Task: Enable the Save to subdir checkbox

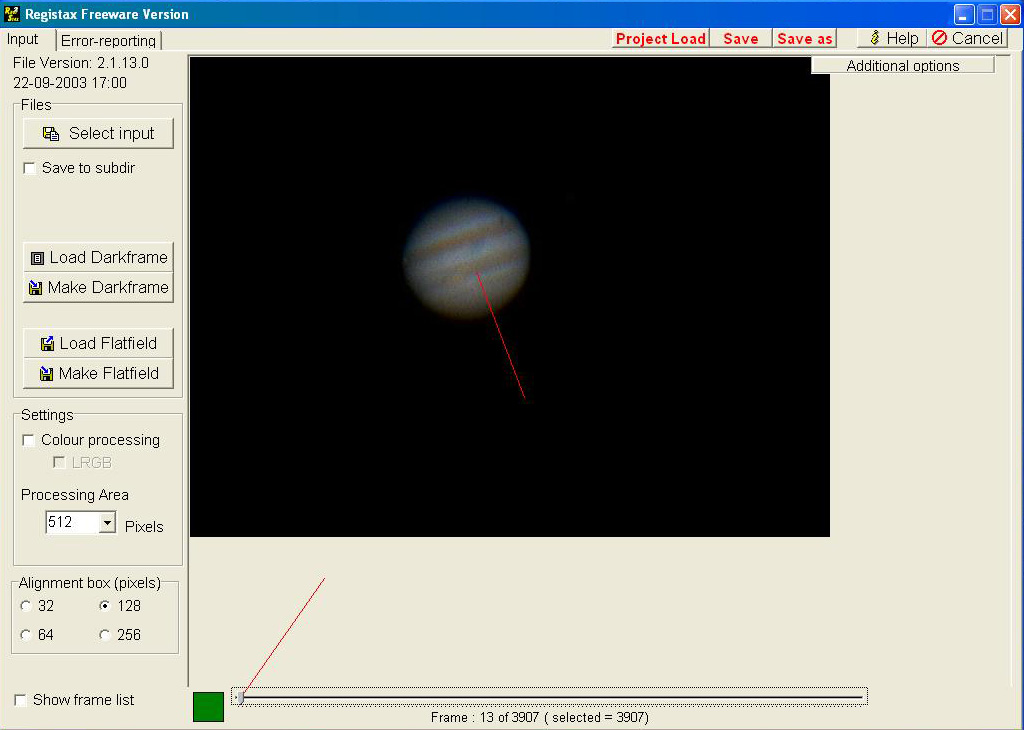Action: [30, 169]
